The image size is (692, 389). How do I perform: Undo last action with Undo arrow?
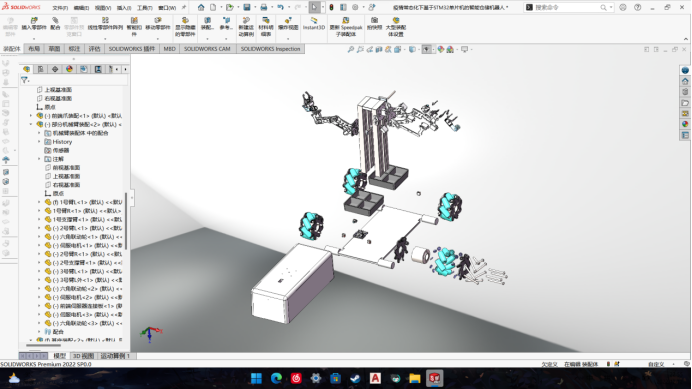coord(280,8)
